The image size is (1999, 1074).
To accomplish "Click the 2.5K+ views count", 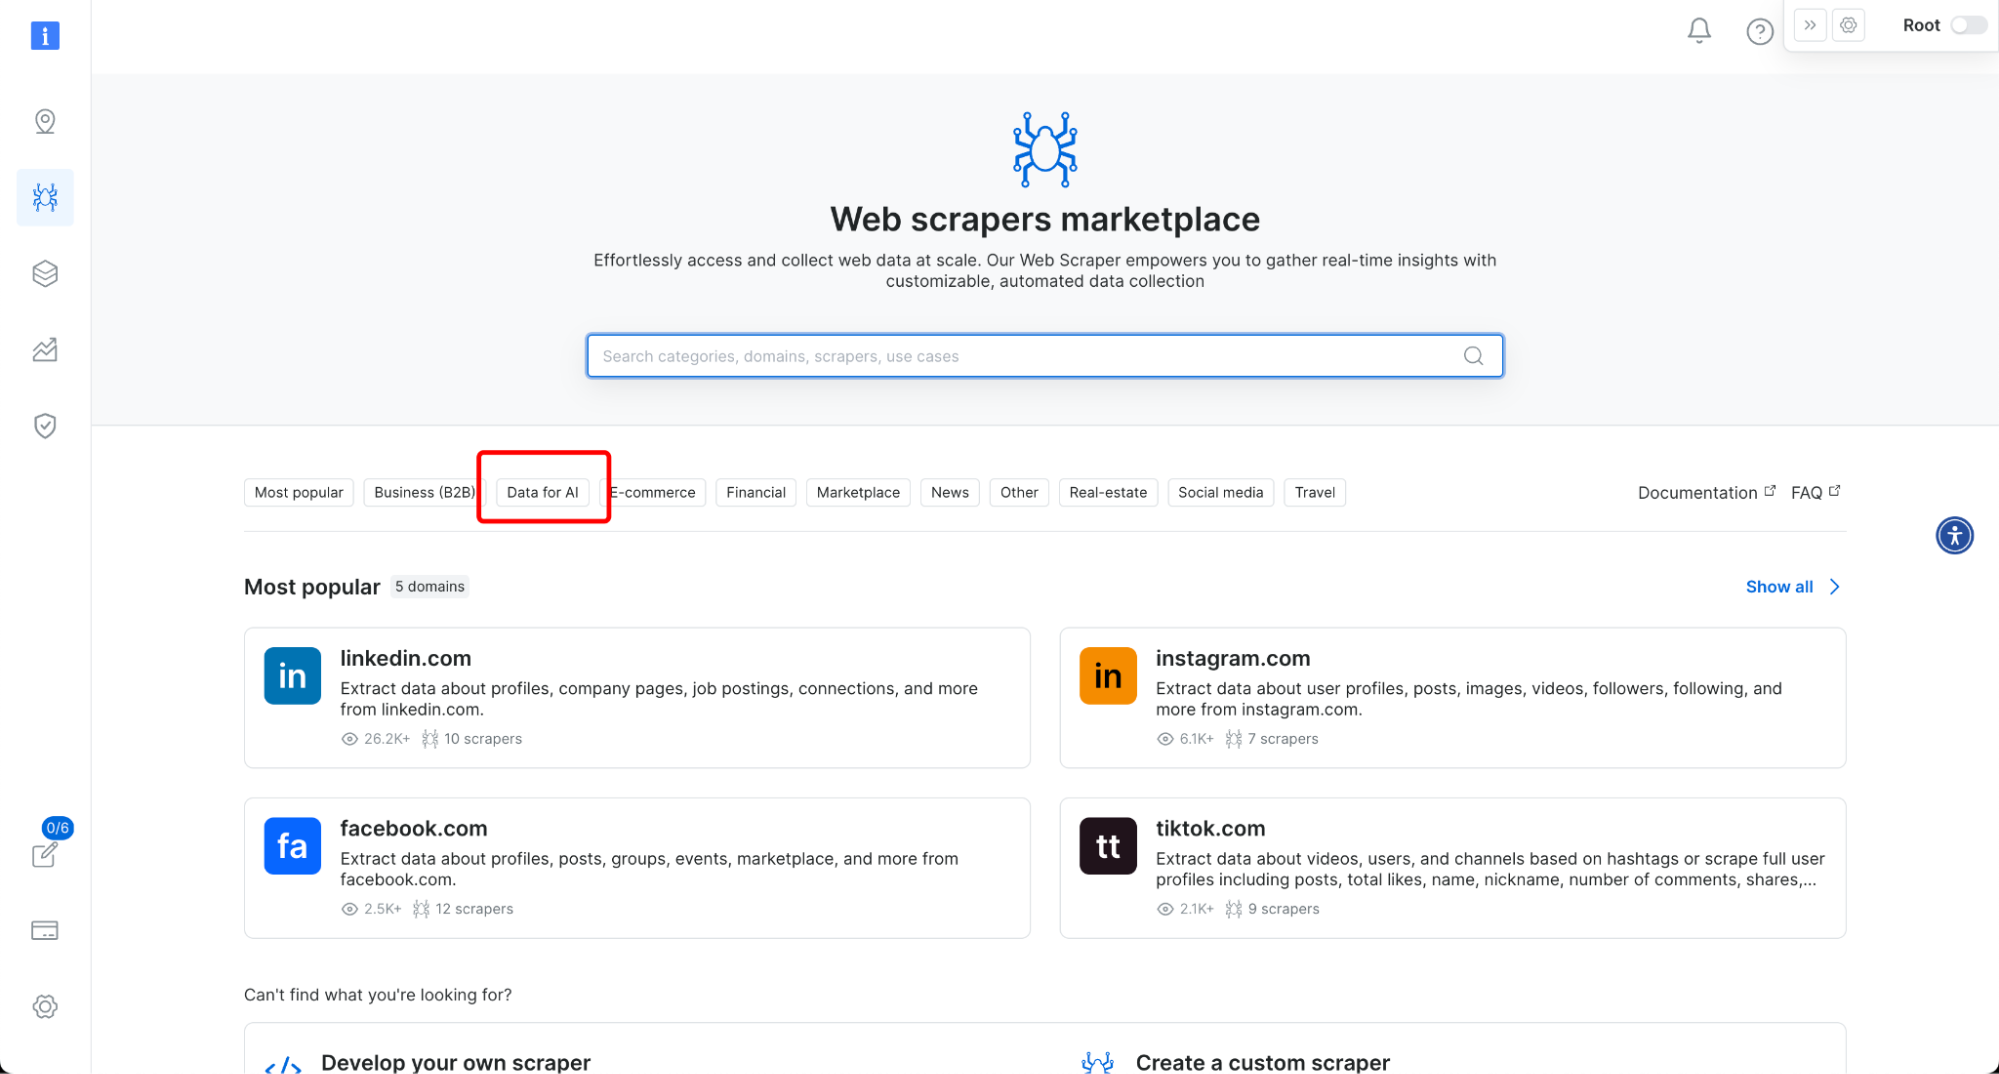I will coord(382,909).
